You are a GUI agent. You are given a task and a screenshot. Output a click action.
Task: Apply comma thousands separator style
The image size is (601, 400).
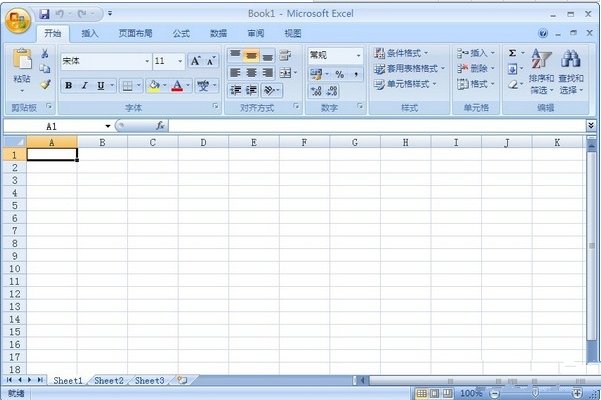point(356,74)
